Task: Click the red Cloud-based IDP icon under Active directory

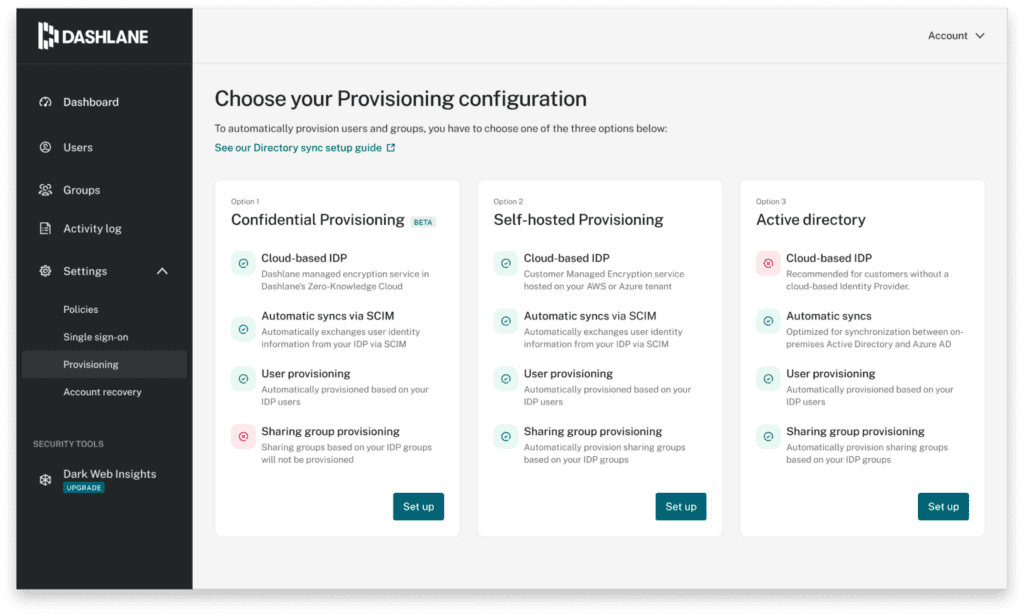Action: pos(766,263)
